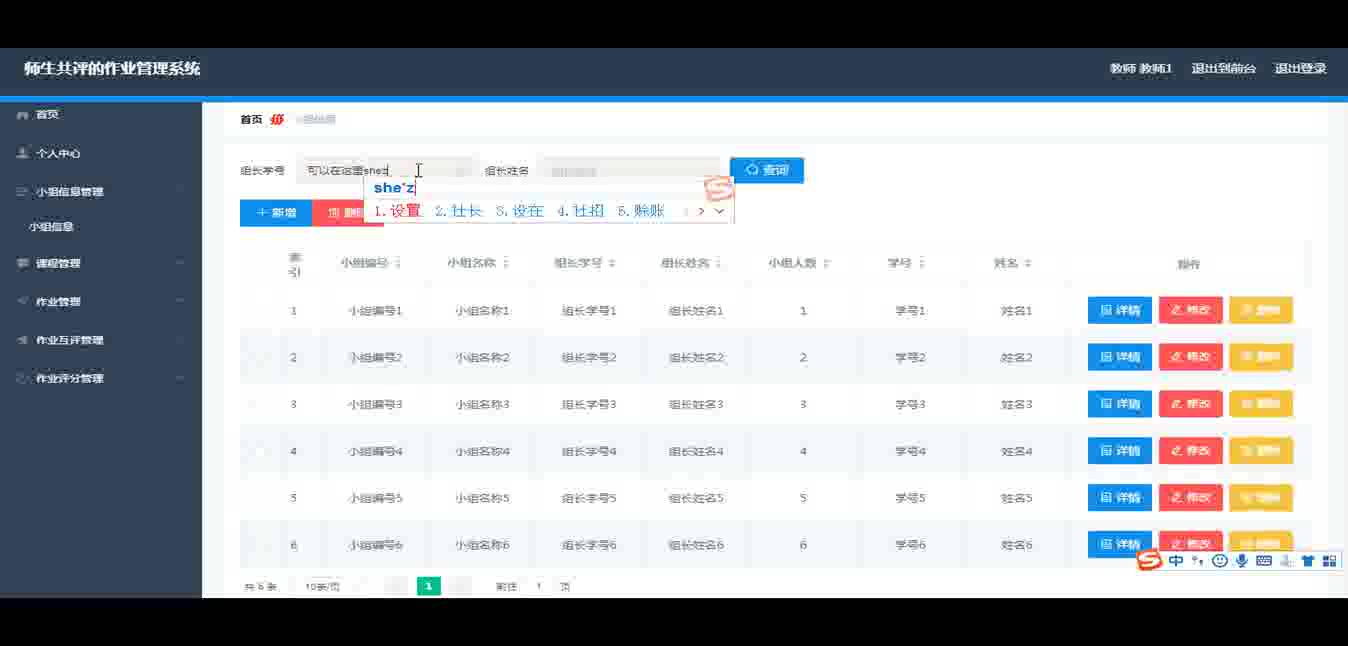Click the 组长姓名 search input field
This screenshot has width=1348, height=646.
coord(628,171)
